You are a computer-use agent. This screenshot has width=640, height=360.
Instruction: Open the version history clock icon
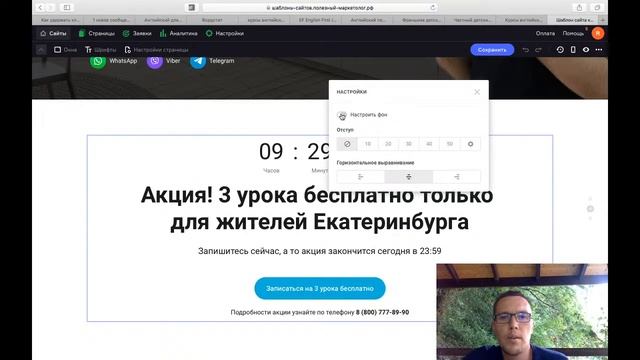point(560,50)
